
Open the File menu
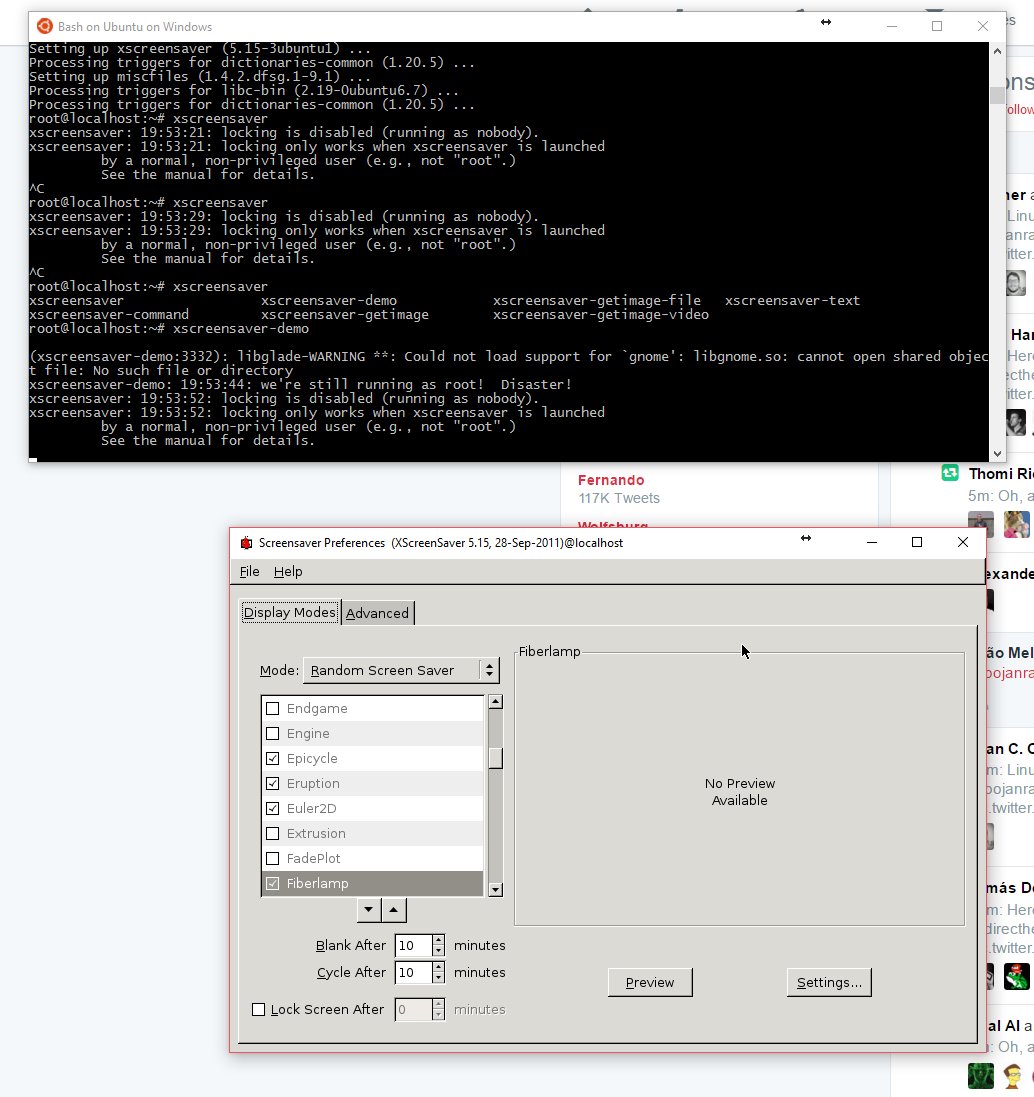(250, 572)
